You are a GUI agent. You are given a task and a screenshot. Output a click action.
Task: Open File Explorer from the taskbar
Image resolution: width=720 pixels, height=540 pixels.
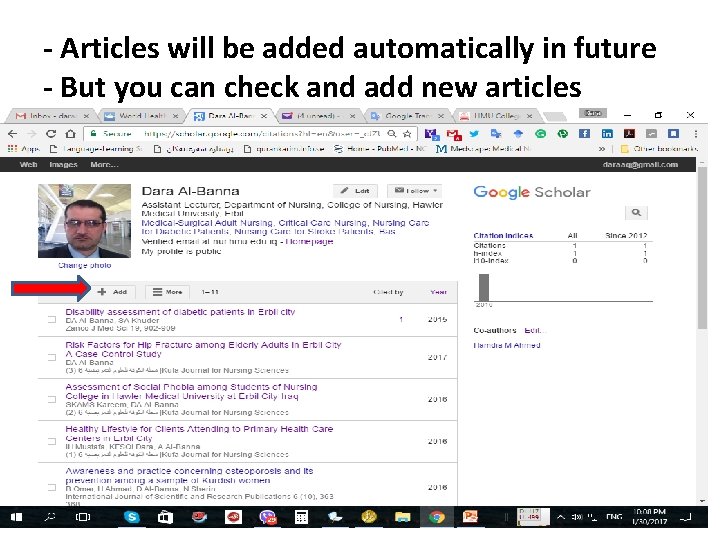click(402, 517)
